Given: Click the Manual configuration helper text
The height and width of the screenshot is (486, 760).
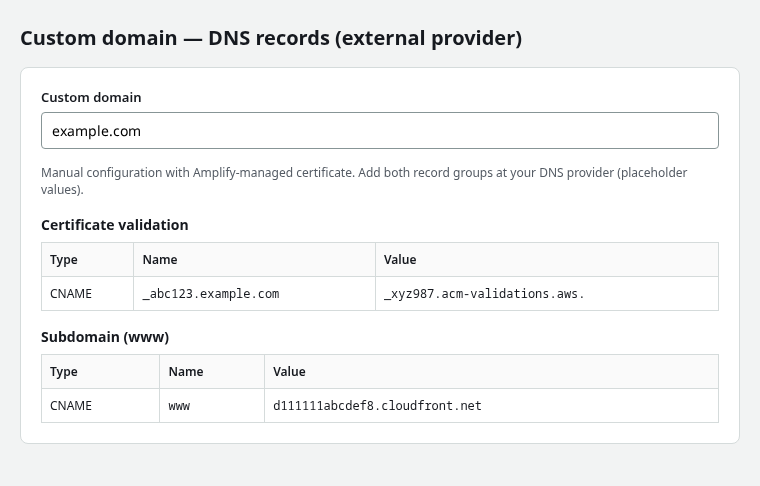Looking at the screenshot, I should tap(364, 181).
